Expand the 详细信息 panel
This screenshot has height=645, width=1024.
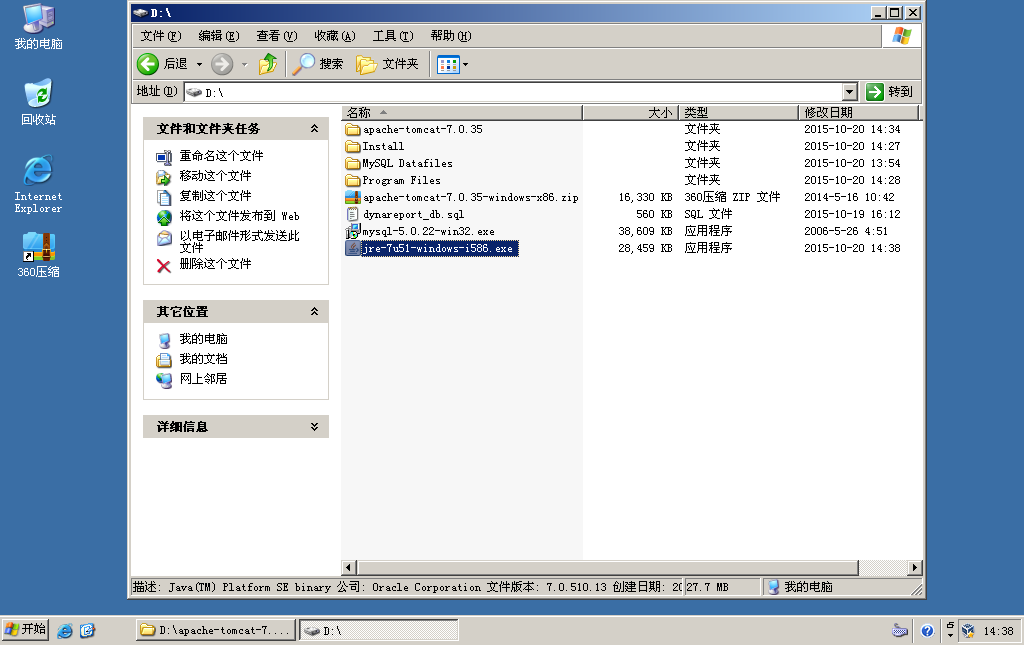pyautogui.click(x=314, y=426)
